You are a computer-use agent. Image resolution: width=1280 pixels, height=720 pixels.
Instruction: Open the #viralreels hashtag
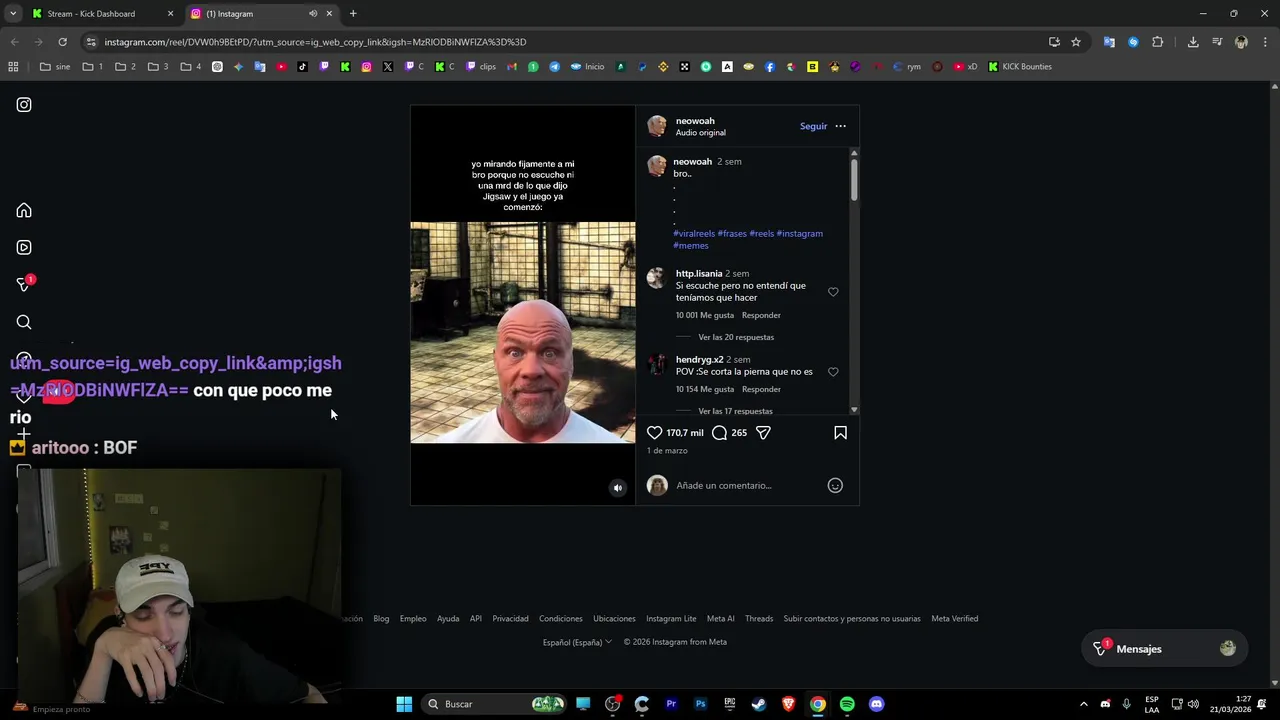[x=694, y=234]
